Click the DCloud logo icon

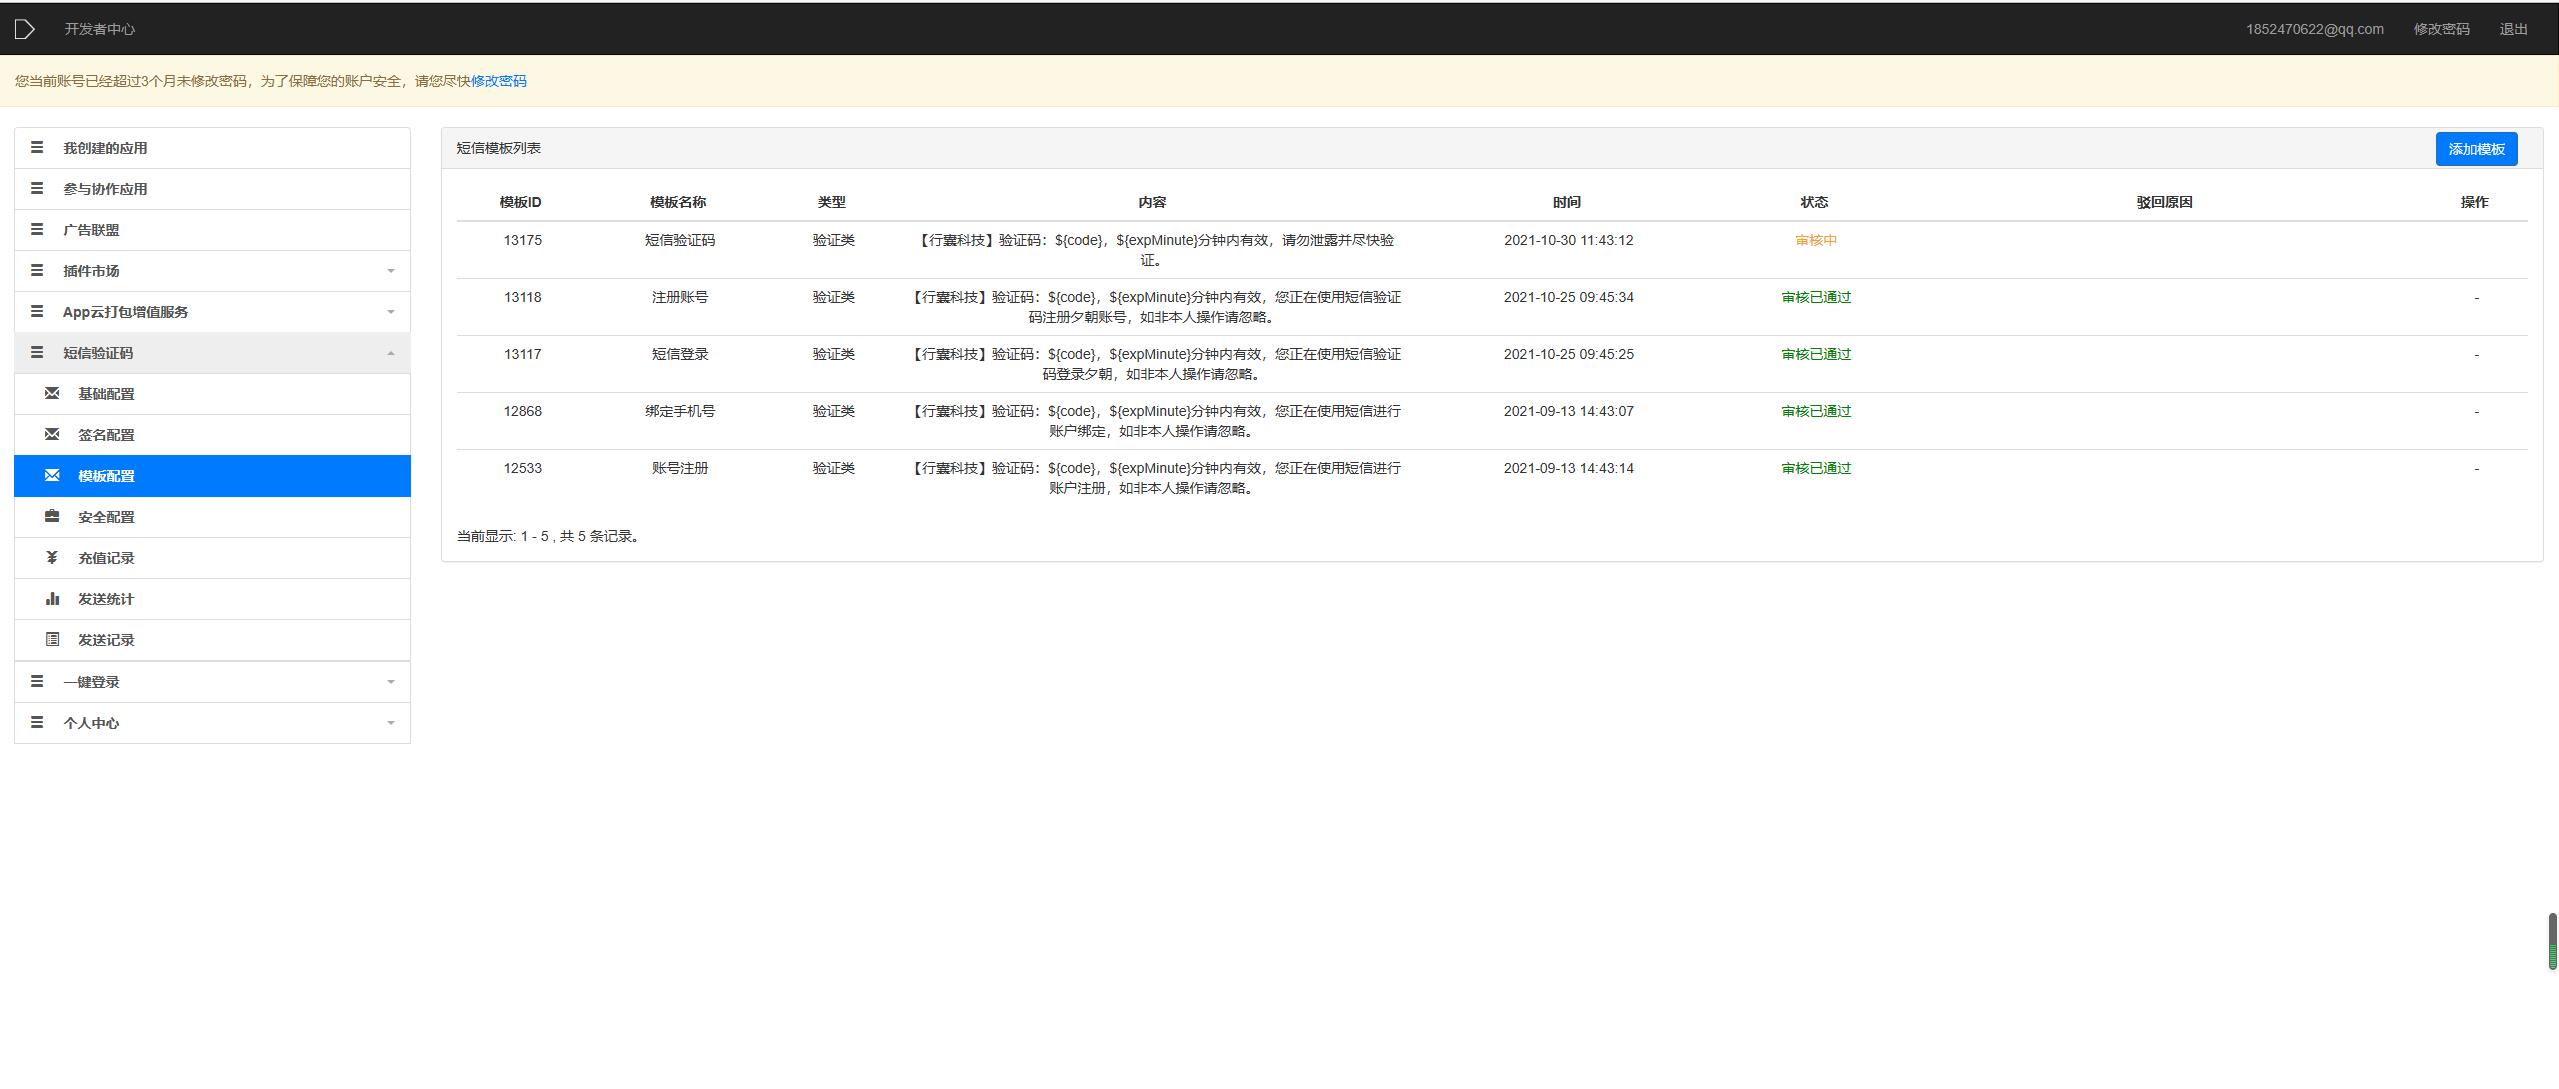point(25,29)
